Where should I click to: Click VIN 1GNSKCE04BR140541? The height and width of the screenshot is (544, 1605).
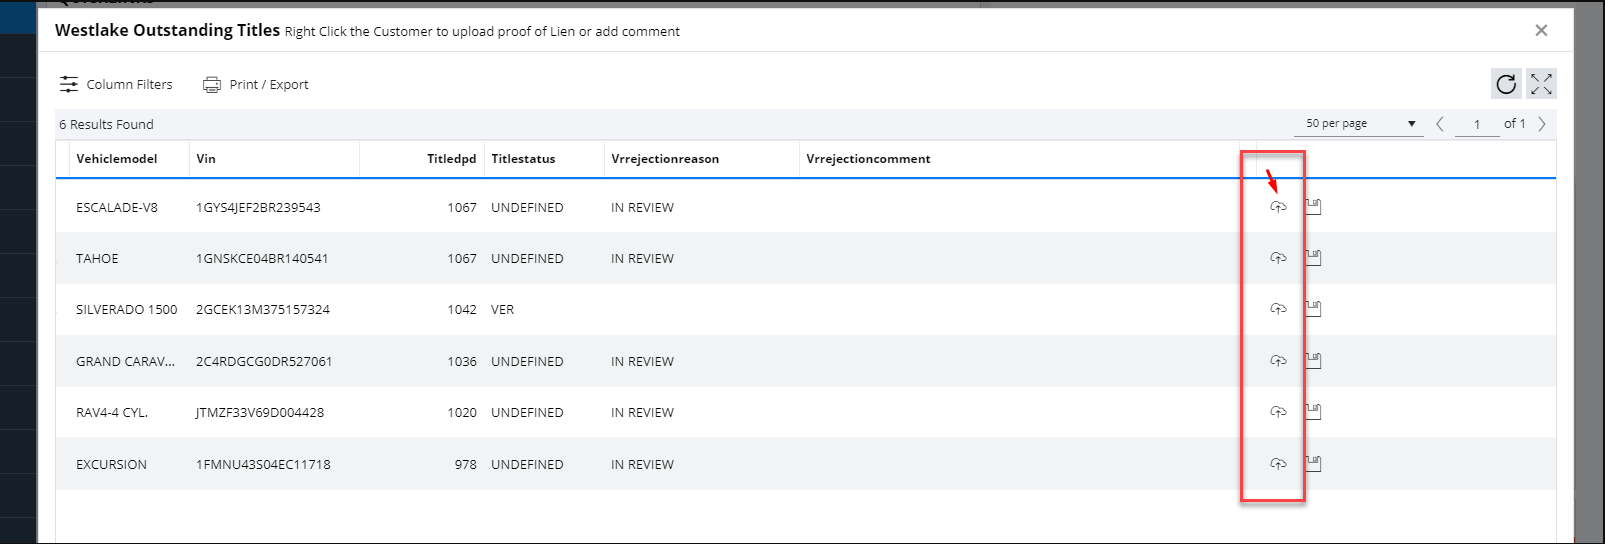pyautogui.click(x=262, y=259)
